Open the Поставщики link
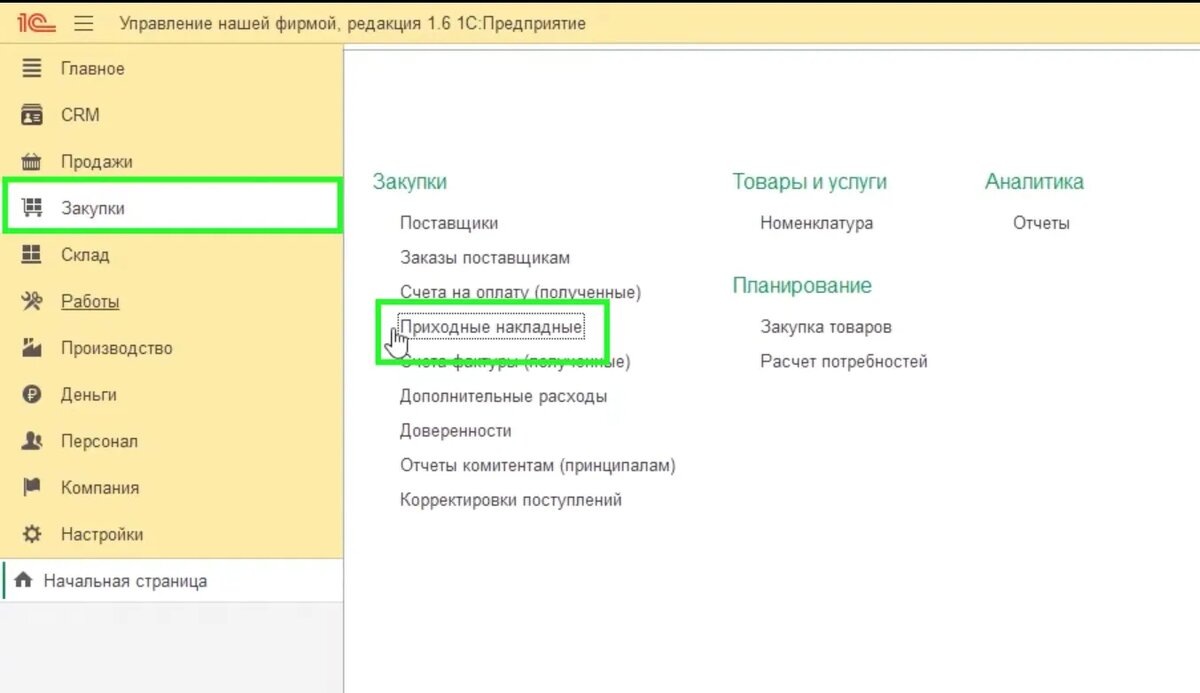Screen dimensions: 1200x693 [x=449, y=223]
